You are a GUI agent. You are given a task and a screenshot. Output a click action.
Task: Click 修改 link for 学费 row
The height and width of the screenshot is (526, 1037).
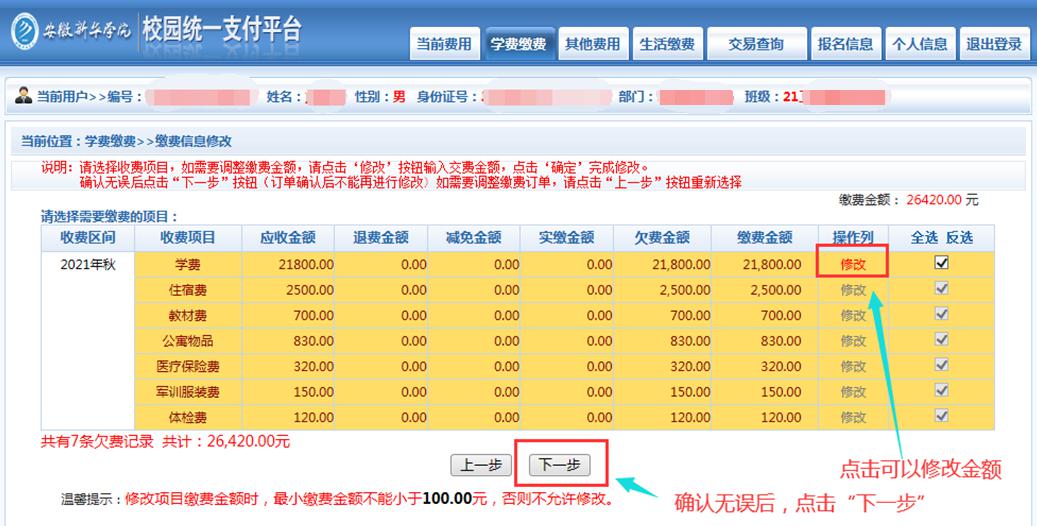click(x=853, y=265)
